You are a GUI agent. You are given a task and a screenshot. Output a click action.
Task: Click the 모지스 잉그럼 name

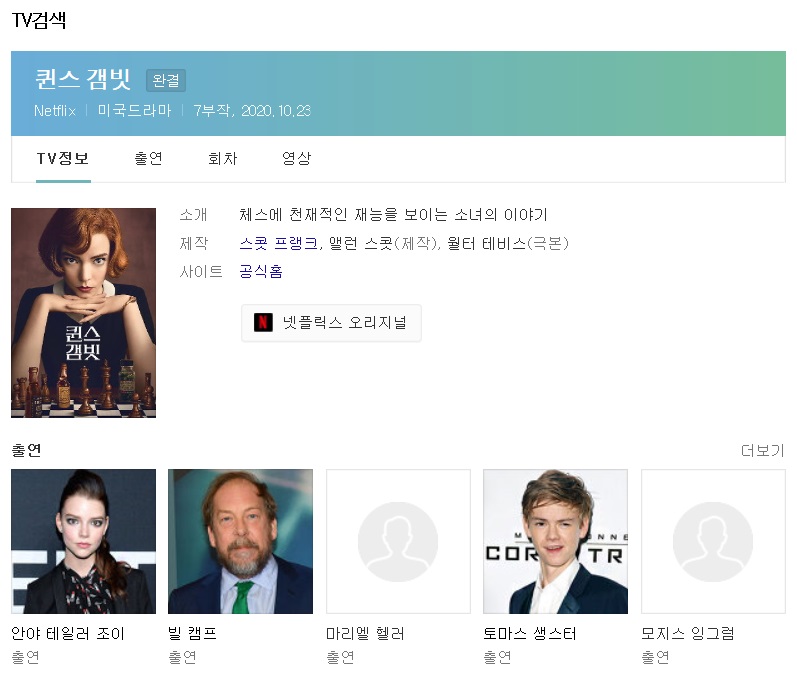pos(688,634)
